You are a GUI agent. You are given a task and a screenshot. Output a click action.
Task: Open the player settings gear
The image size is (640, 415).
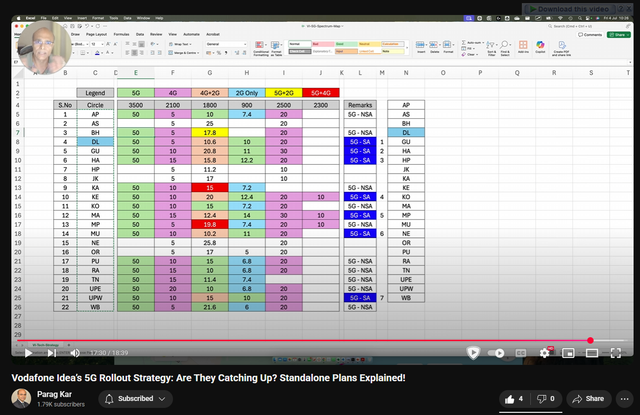[x=544, y=353]
